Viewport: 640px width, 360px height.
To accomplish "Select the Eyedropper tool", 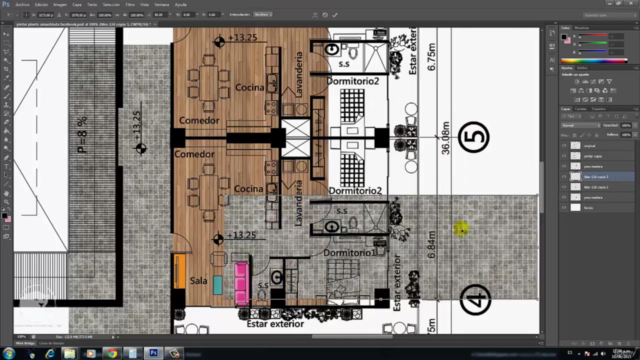I will pyautogui.click(x=6, y=78).
